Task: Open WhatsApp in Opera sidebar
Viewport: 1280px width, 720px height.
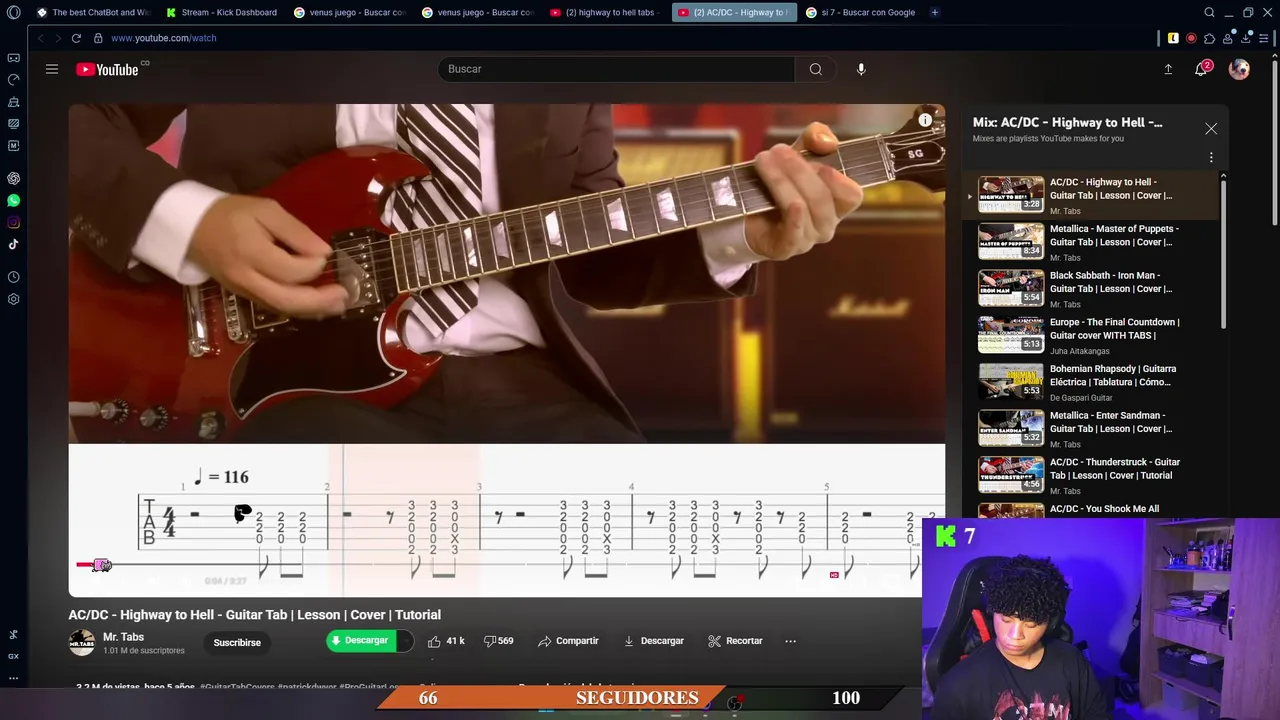Action: tap(13, 200)
